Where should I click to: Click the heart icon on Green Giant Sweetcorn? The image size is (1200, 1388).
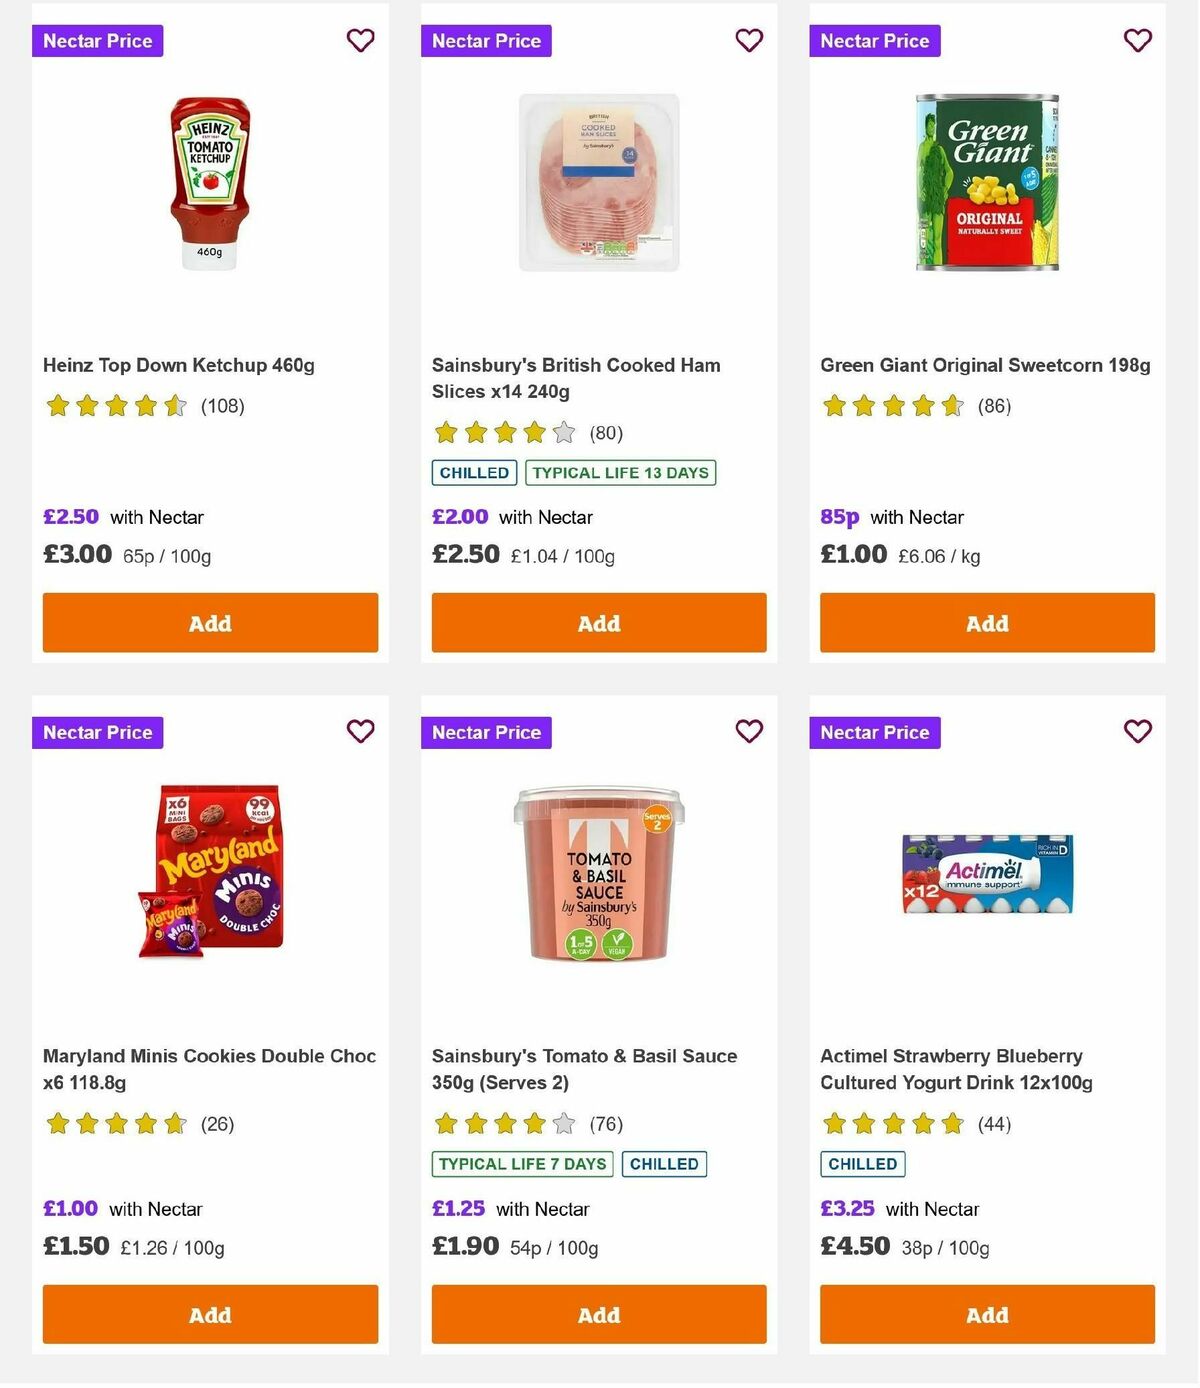(x=1137, y=41)
